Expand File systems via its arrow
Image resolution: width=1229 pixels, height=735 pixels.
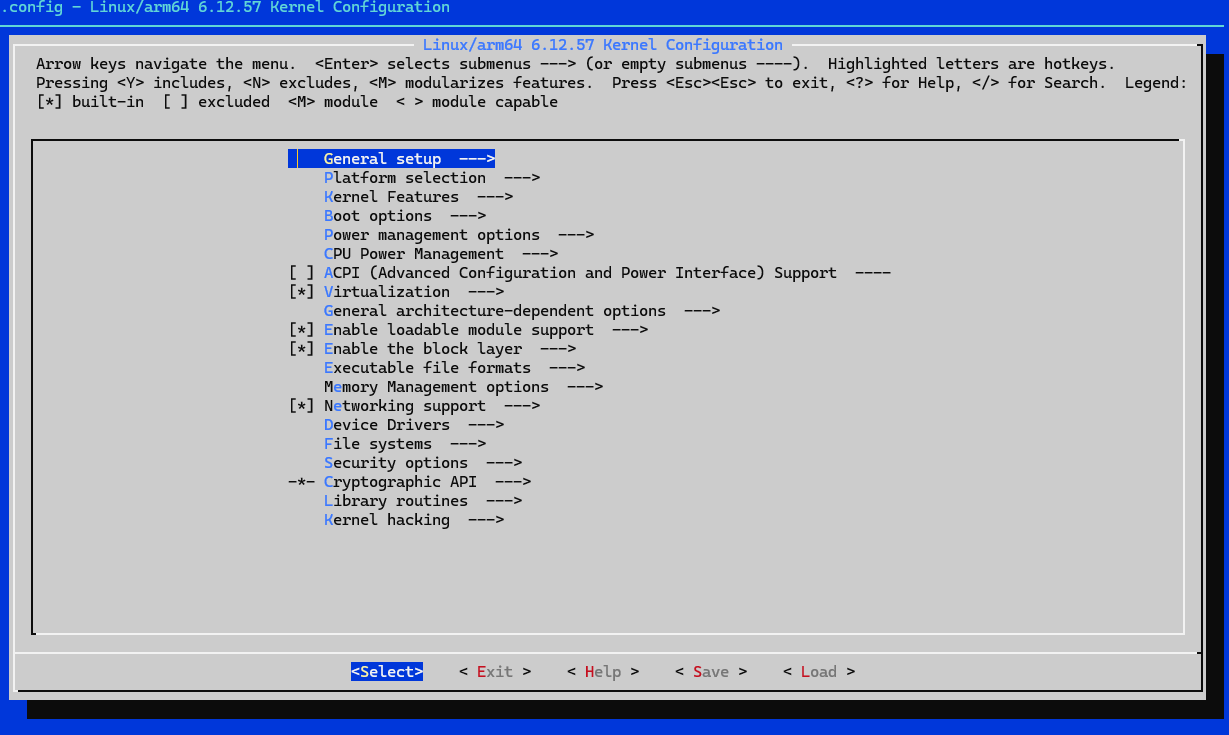[x=468, y=444]
